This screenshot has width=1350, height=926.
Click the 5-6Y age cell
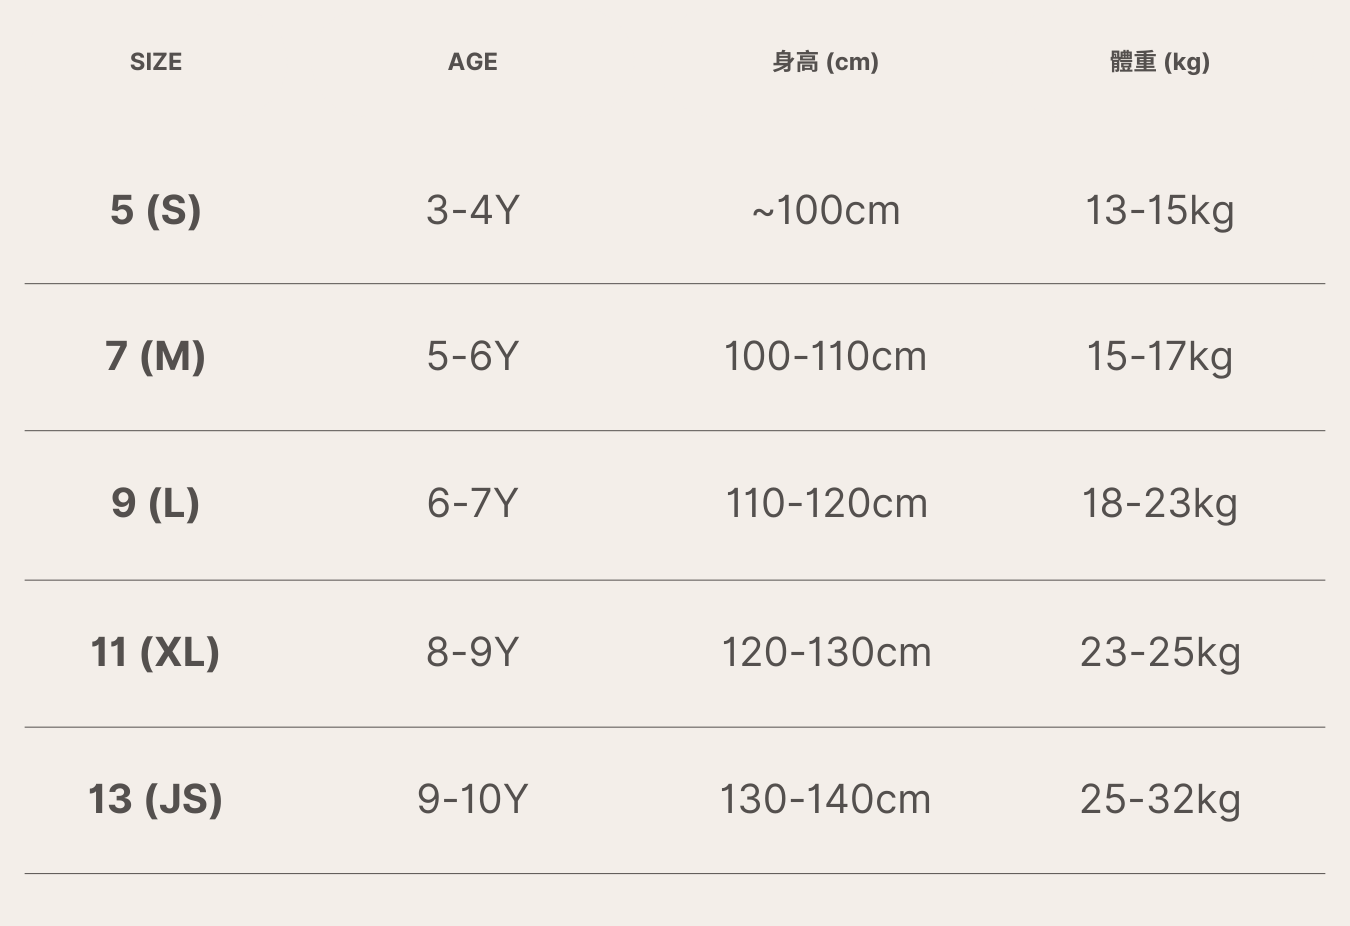pyautogui.click(x=472, y=356)
